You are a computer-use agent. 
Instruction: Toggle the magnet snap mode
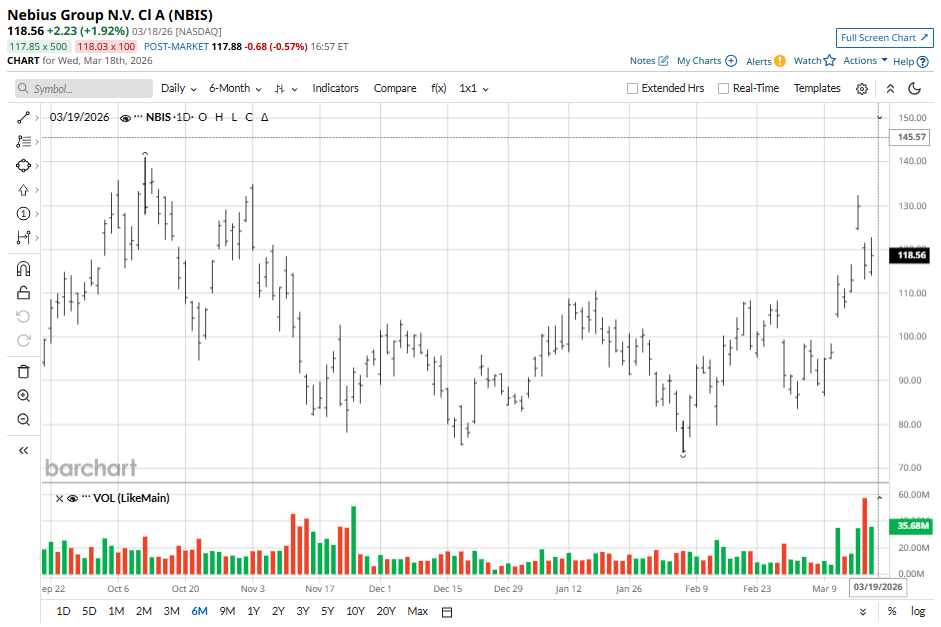[x=23, y=268]
